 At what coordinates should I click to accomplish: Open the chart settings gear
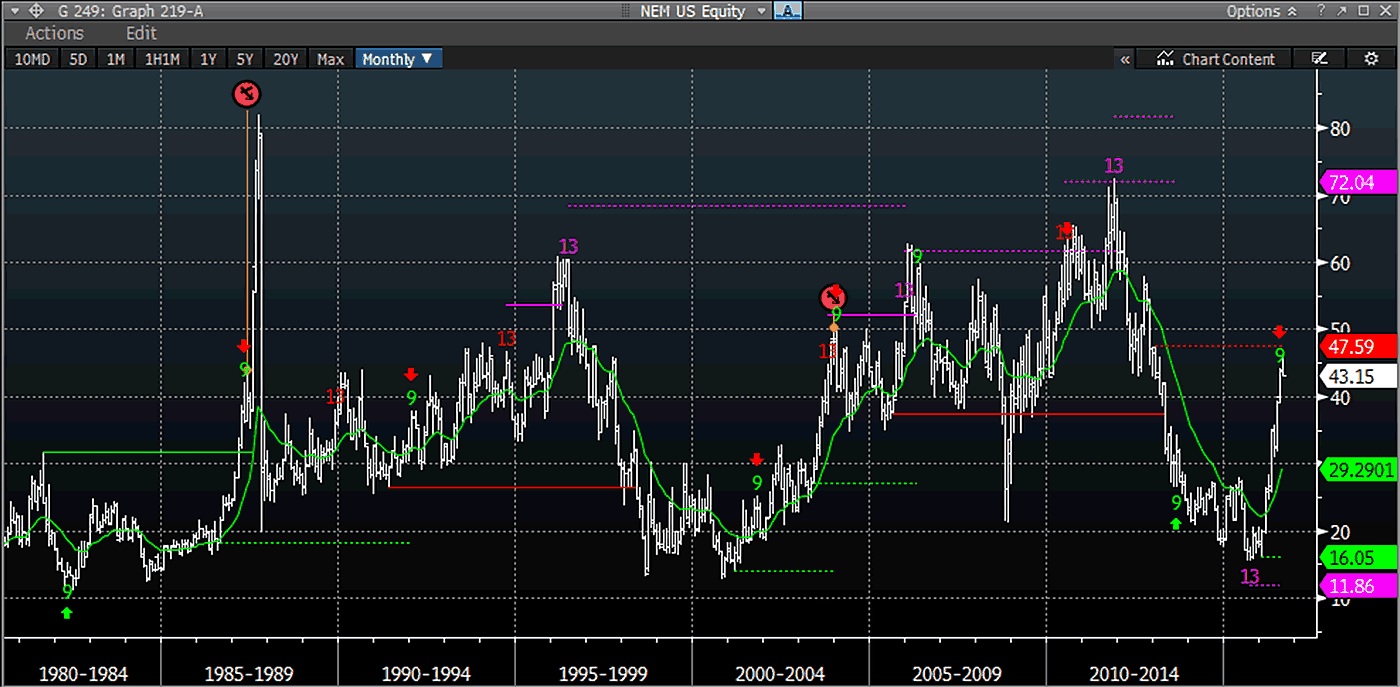[x=1370, y=59]
